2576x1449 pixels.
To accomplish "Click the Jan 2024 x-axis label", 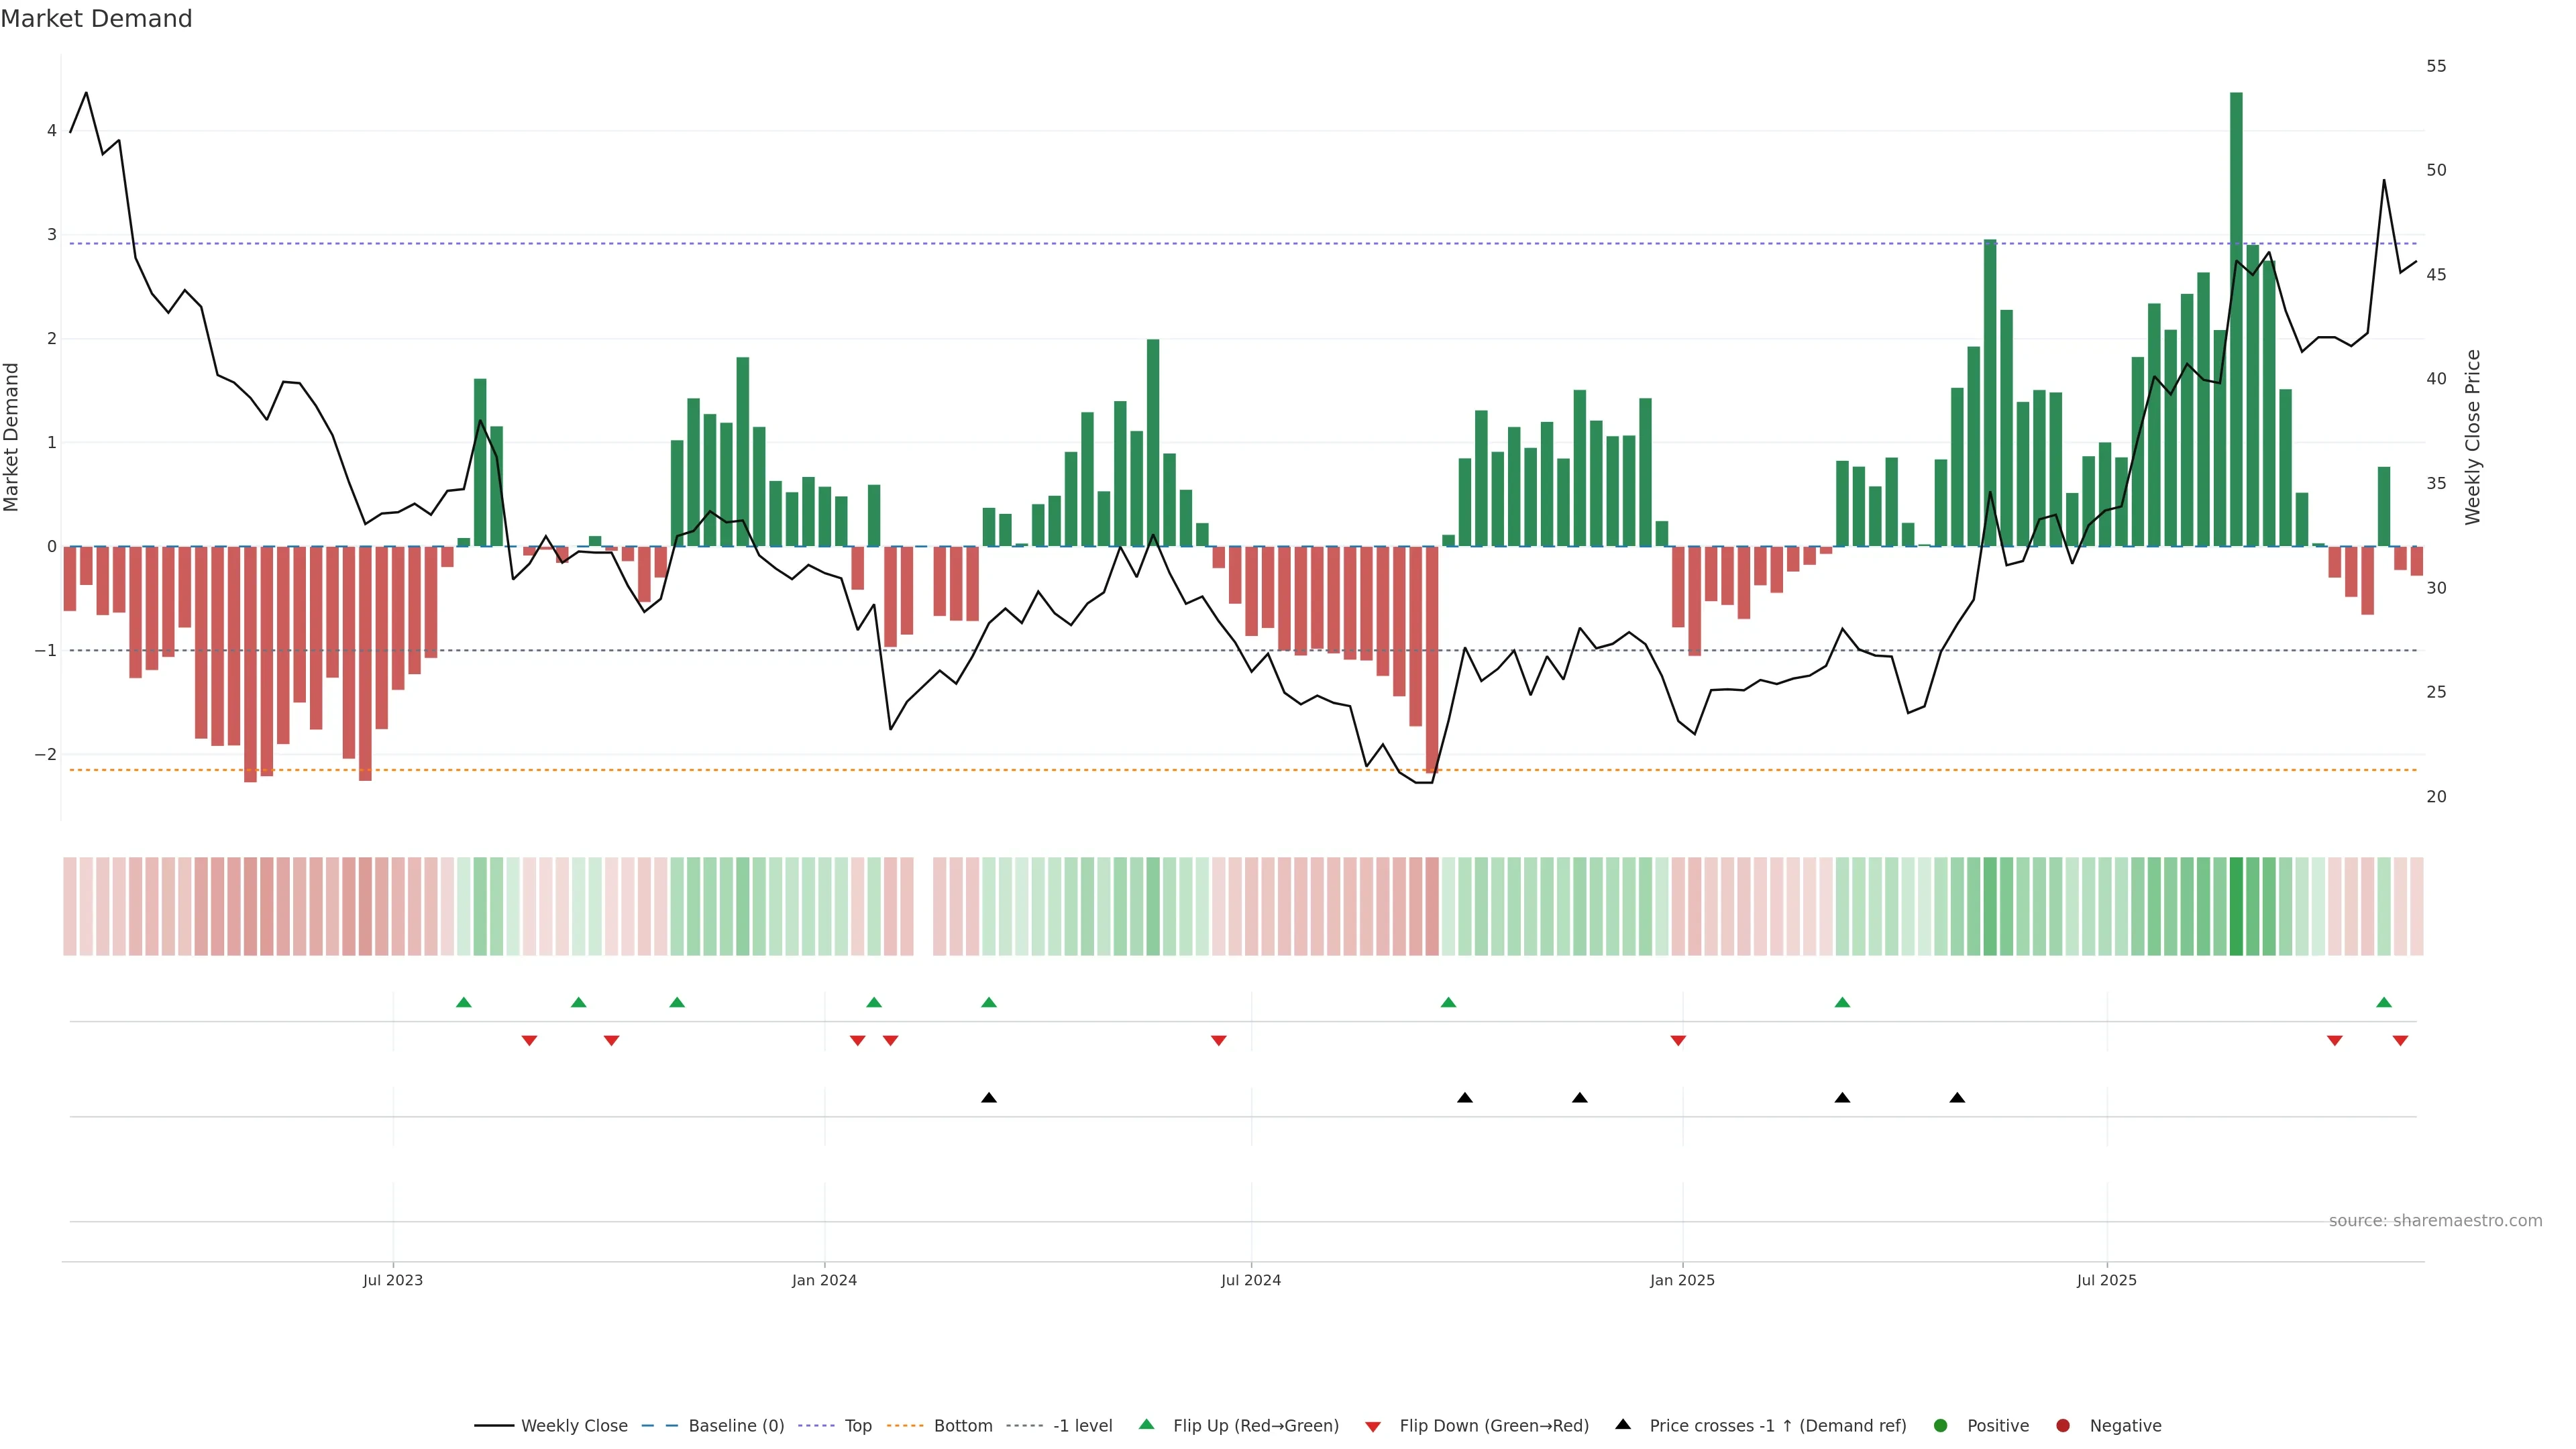I will click(x=824, y=1280).
